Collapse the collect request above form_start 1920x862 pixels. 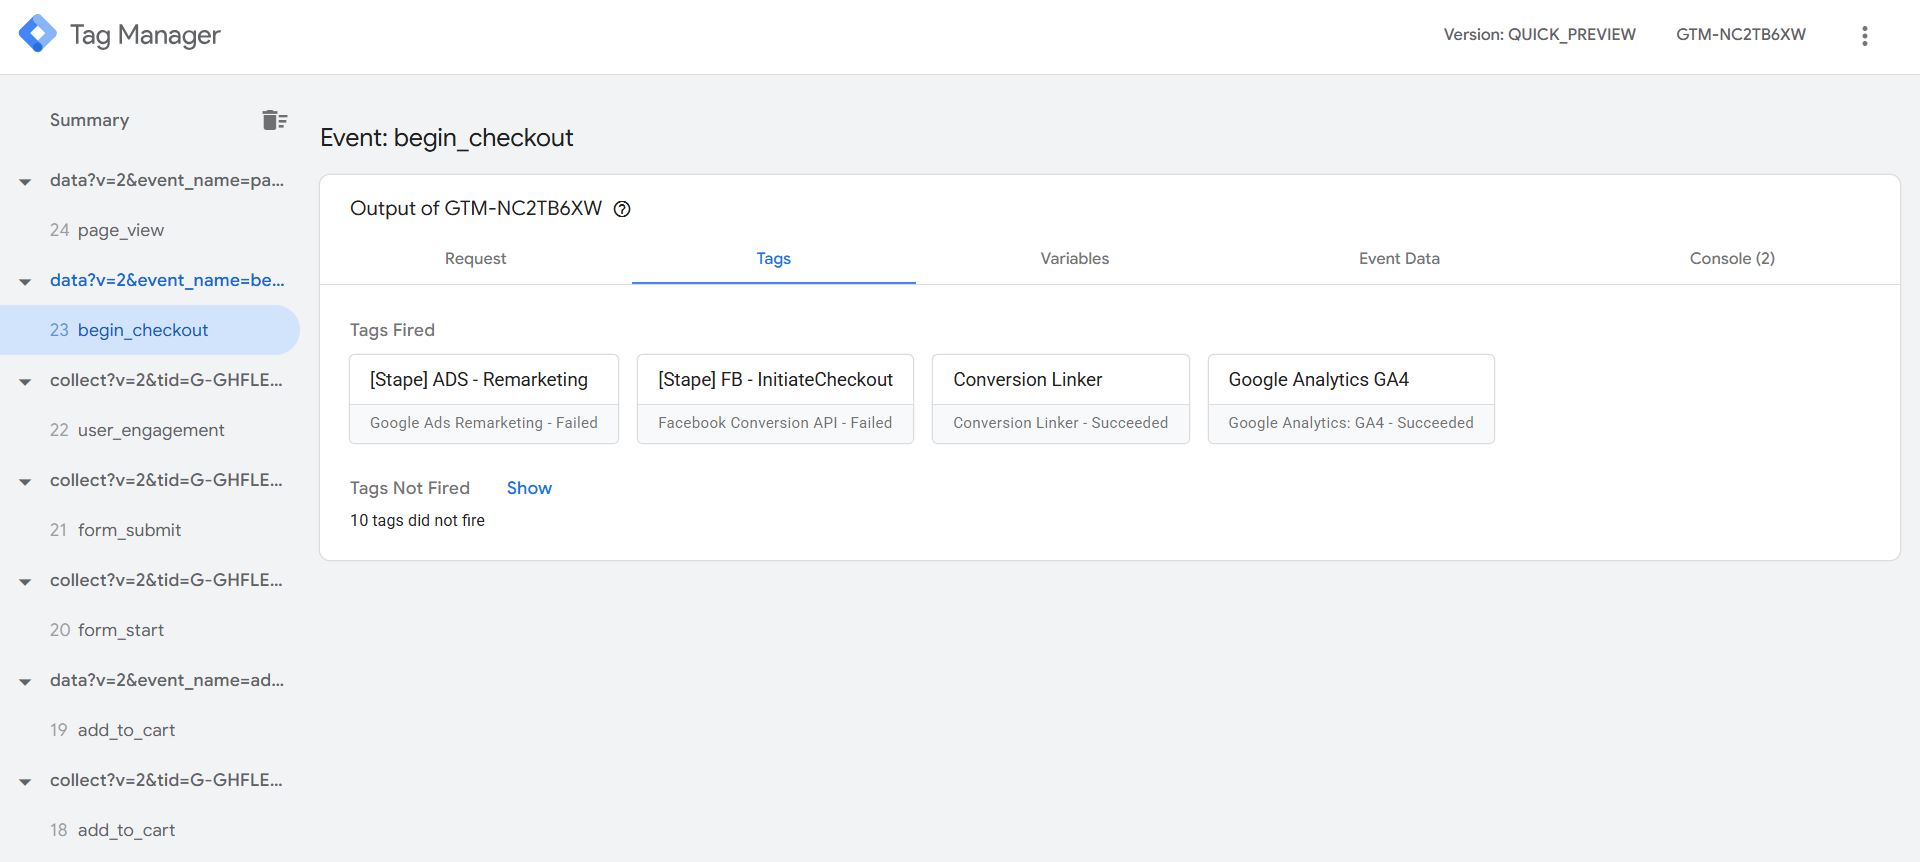pyautogui.click(x=25, y=582)
